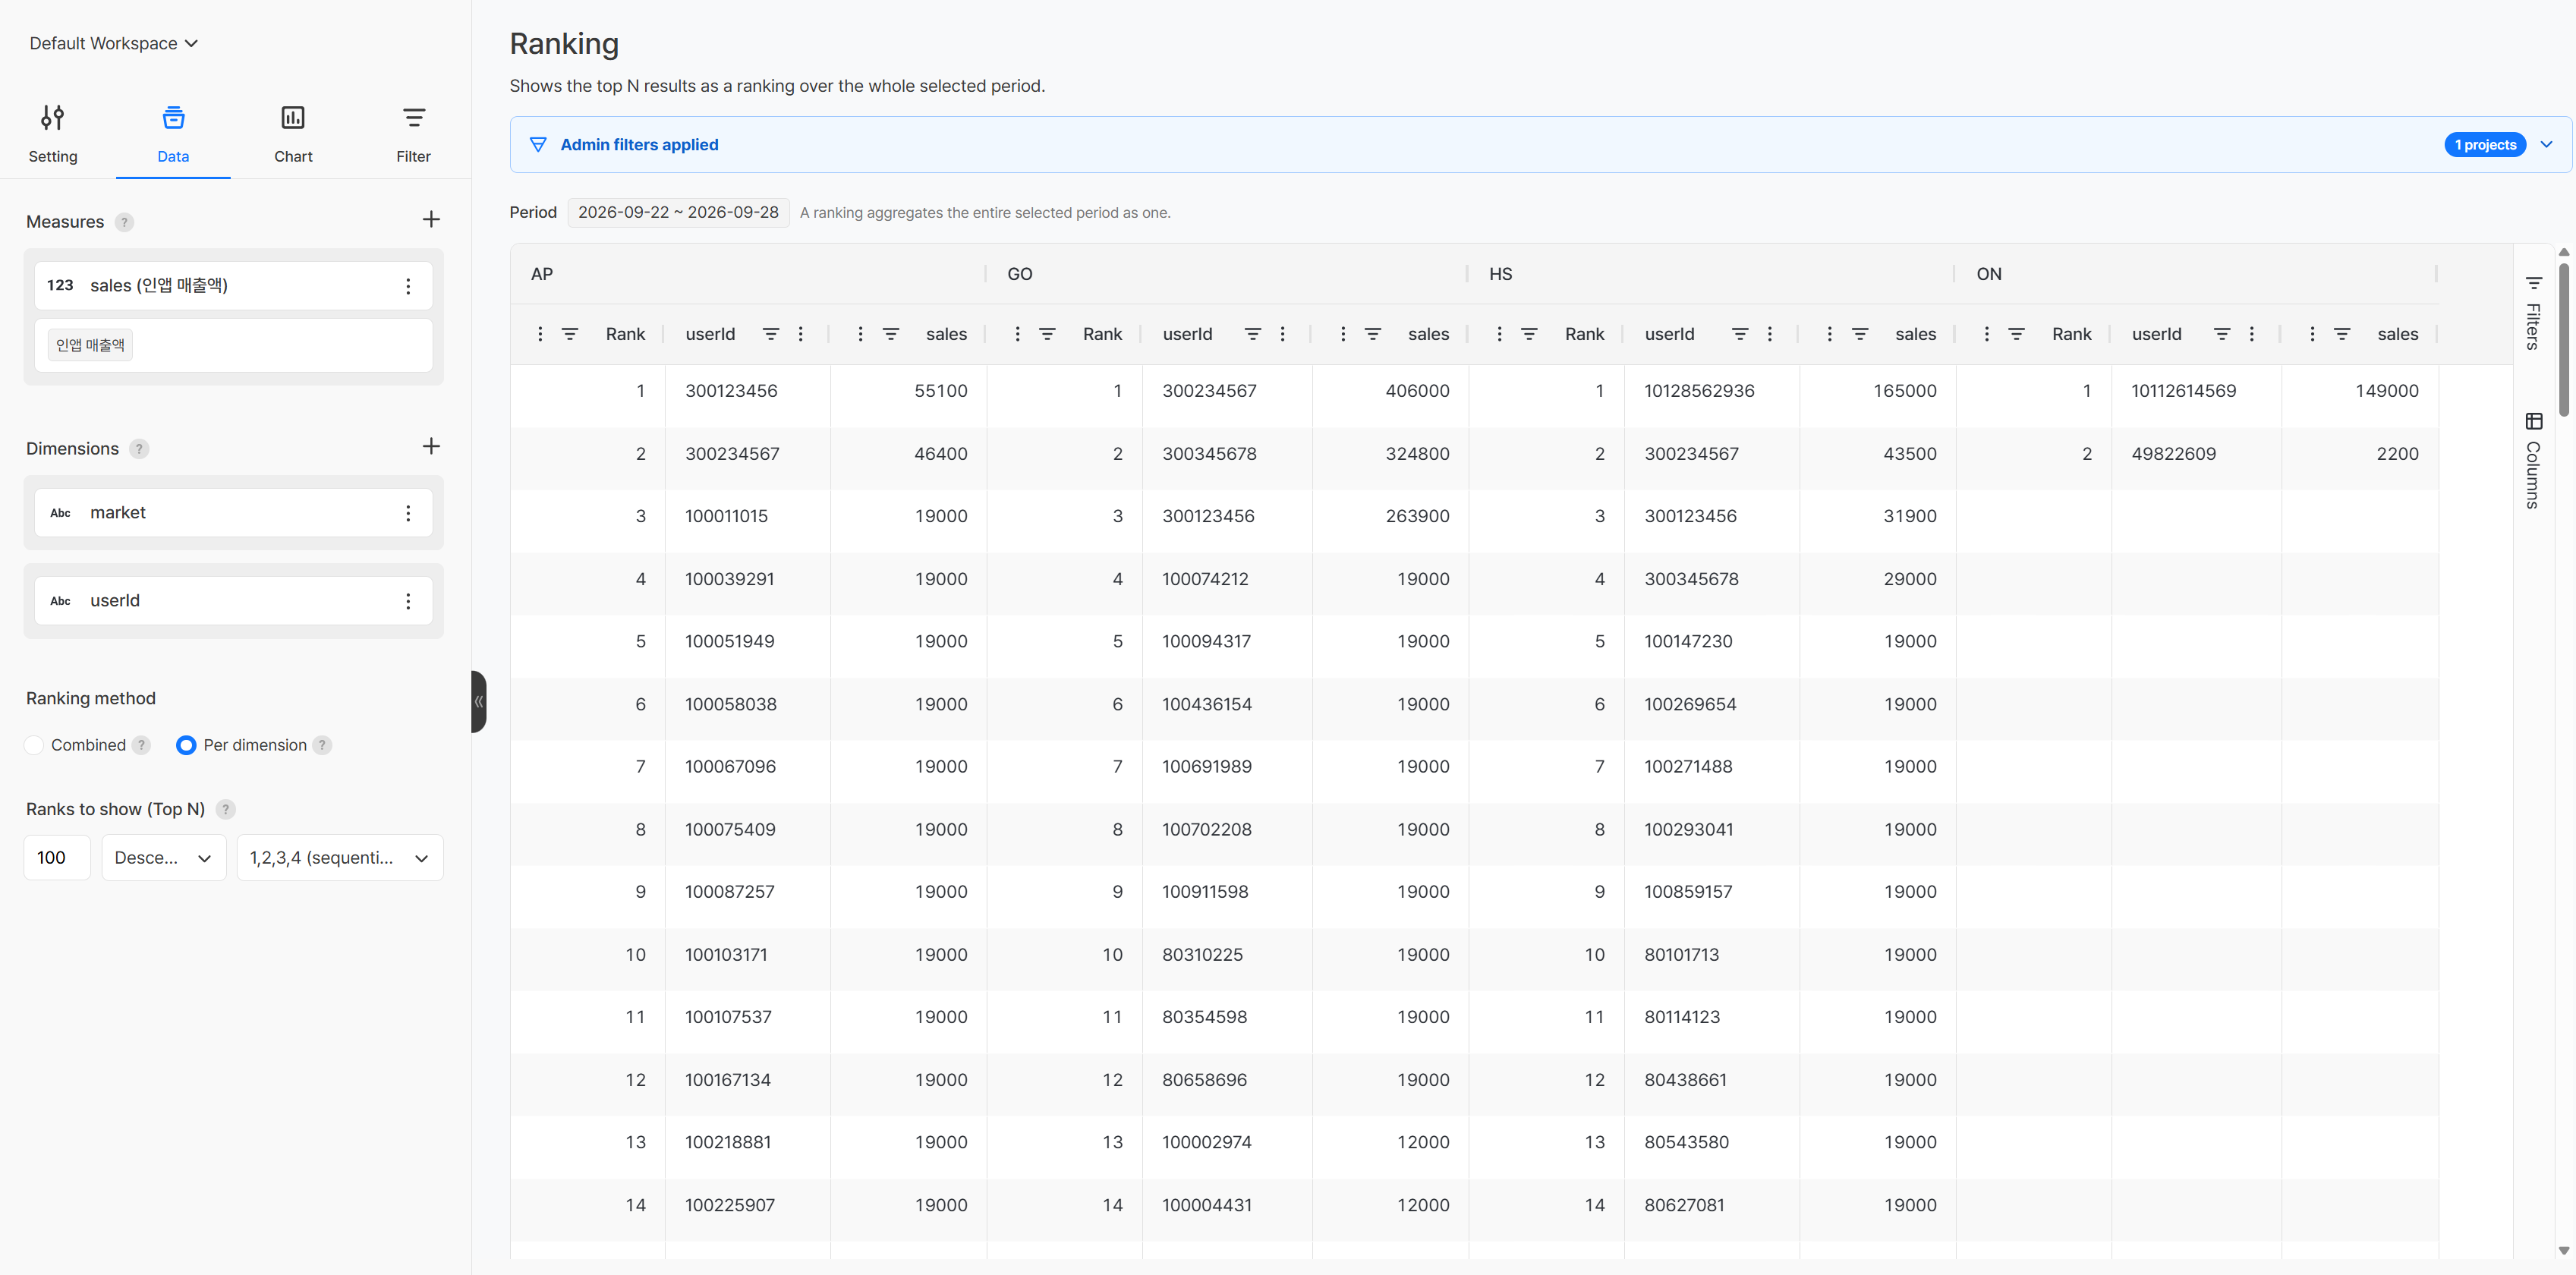The image size is (2576, 1275).
Task: Add a new measure with plus icon
Action: coord(431,219)
